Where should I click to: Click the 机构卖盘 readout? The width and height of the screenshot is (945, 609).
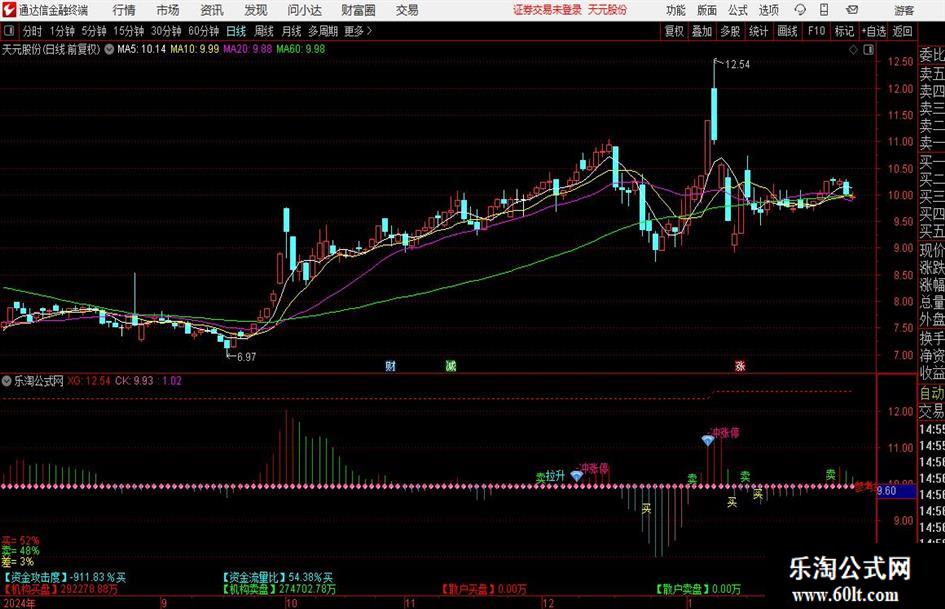coord(279,589)
